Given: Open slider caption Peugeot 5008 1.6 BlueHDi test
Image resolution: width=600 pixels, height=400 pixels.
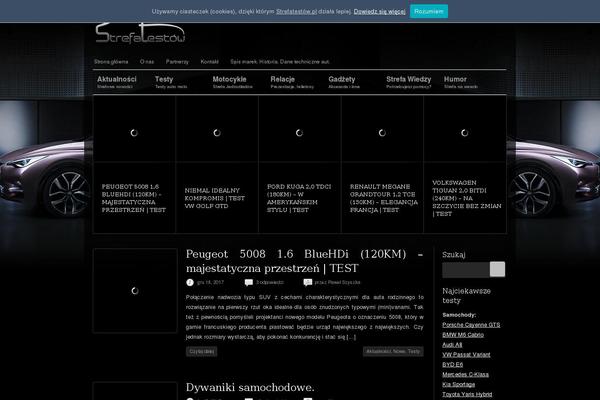Looking at the screenshot, I should point(134,198).
